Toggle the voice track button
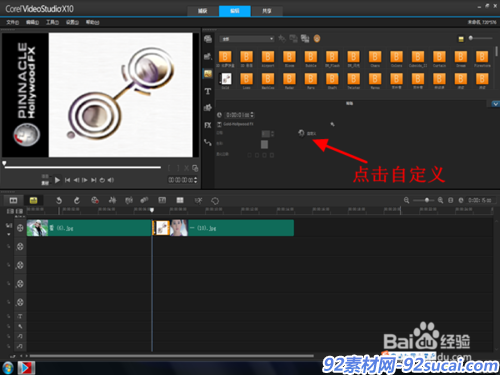The width and height of the screenshot is (500, 375). (20, 326)
